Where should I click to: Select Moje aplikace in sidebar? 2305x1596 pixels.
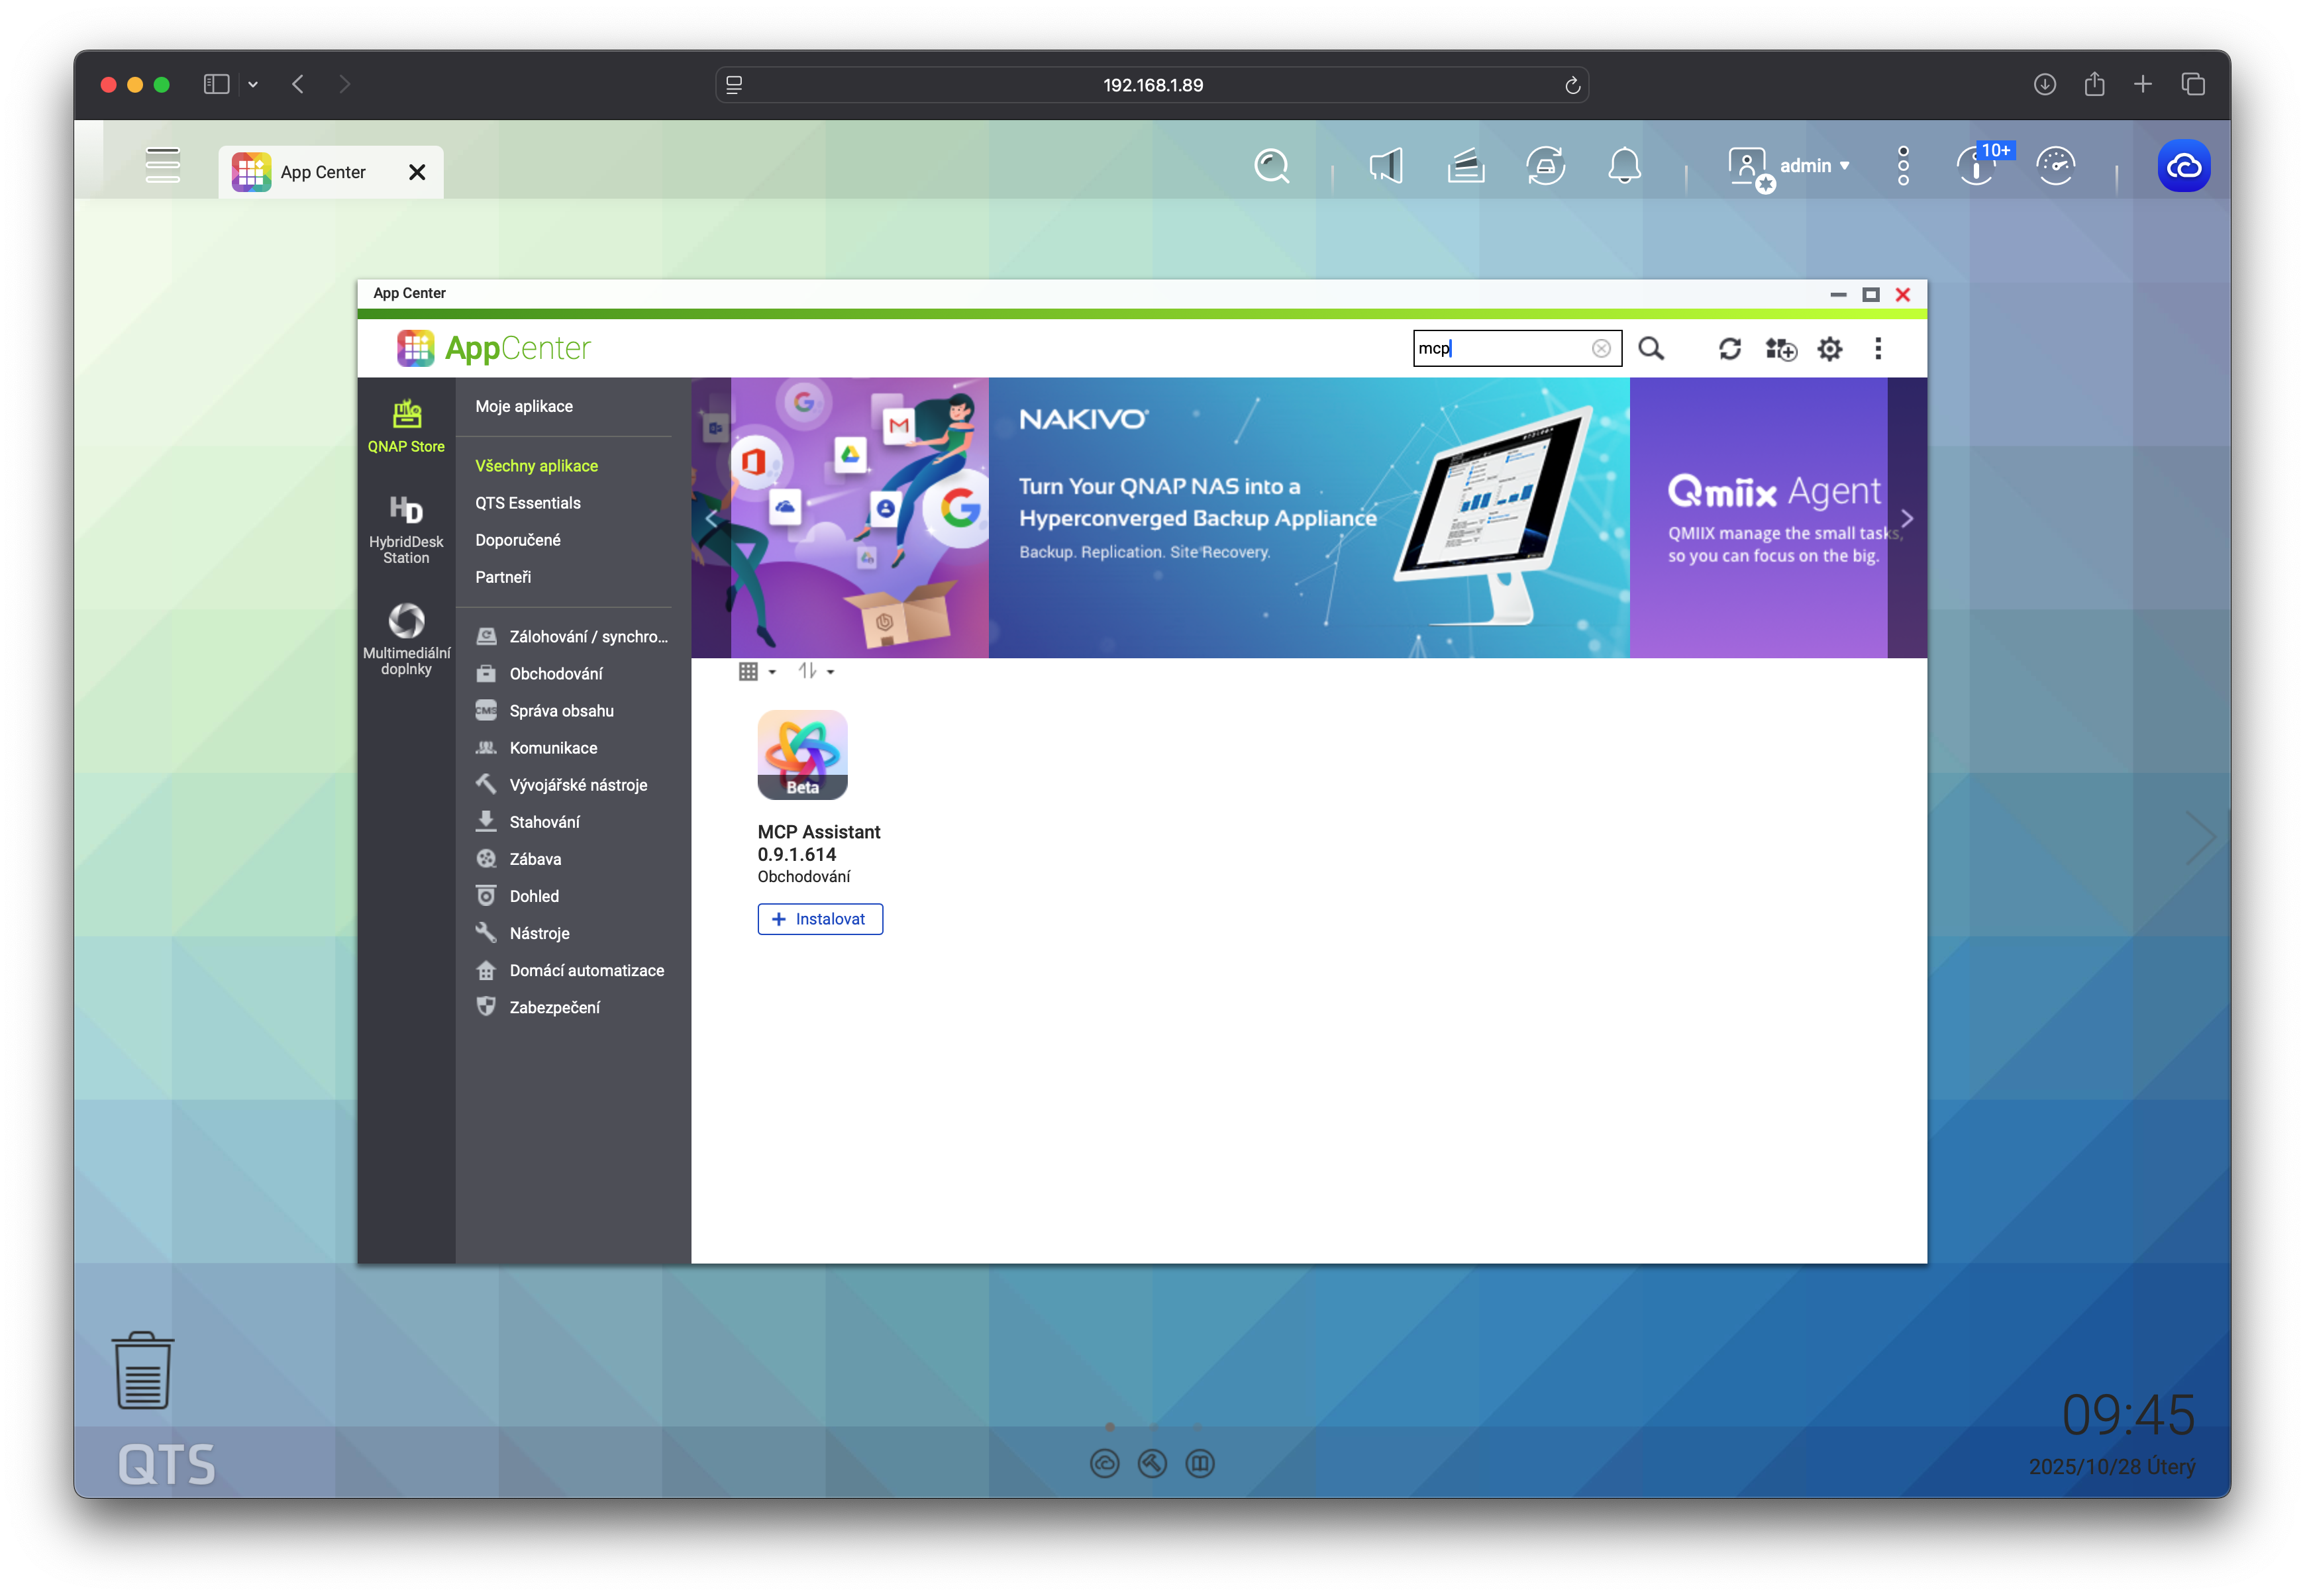point(524,406)
